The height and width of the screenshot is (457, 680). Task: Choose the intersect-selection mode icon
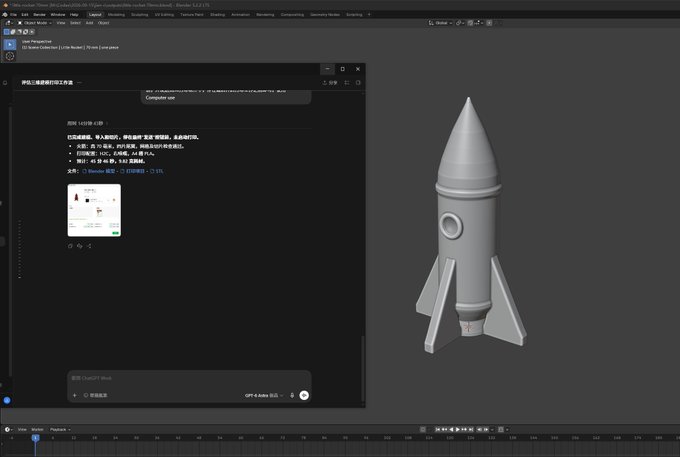tap(32, 32)
